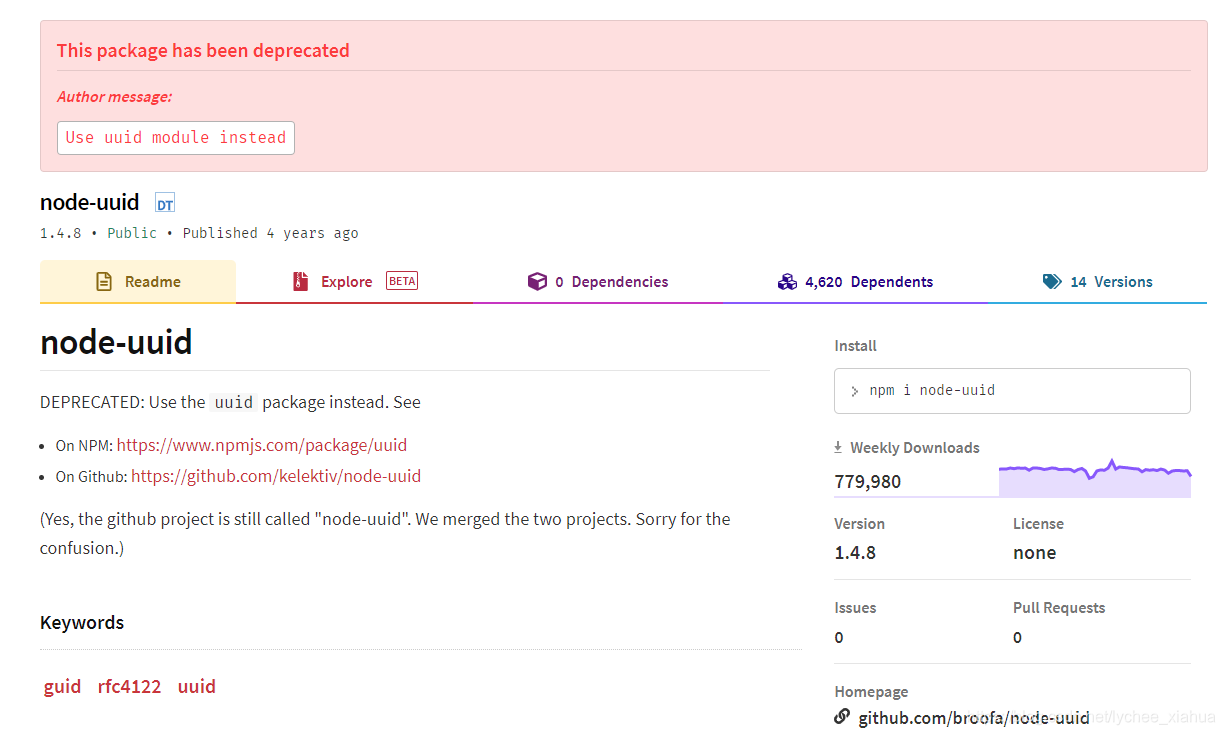Click the DT TypeScript definitions icon
This screenshot has height=735, width=1225.
click(165, 204)
